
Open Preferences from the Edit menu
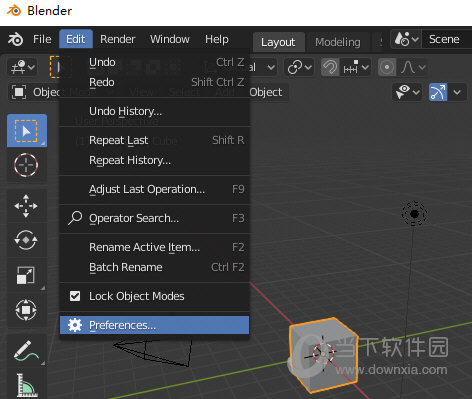click(155, 325)
